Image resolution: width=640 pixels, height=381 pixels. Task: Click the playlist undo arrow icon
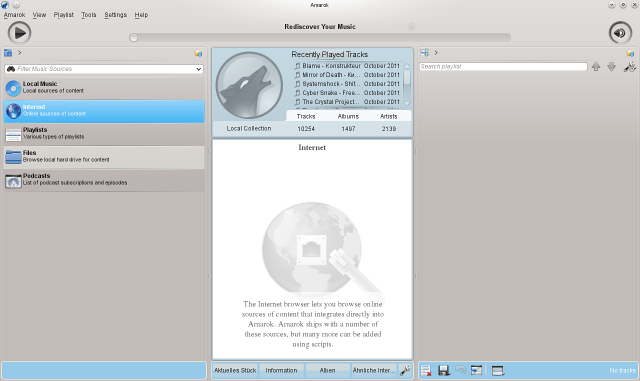(460, 370)
